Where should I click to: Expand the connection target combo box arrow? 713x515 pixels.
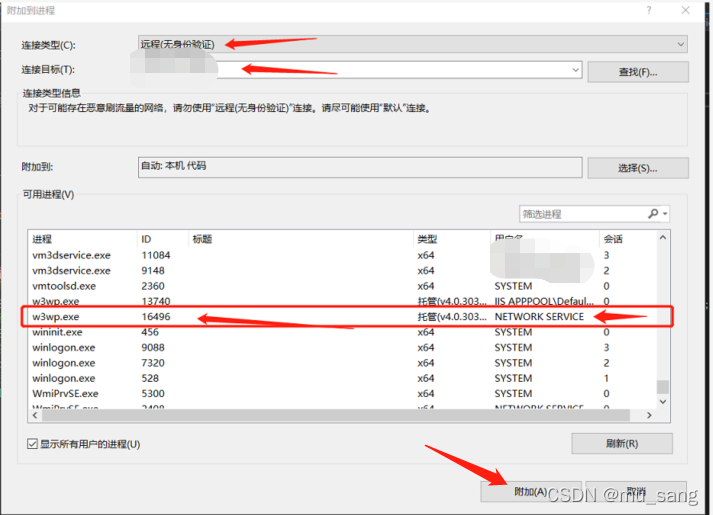[x=575, y=70]
